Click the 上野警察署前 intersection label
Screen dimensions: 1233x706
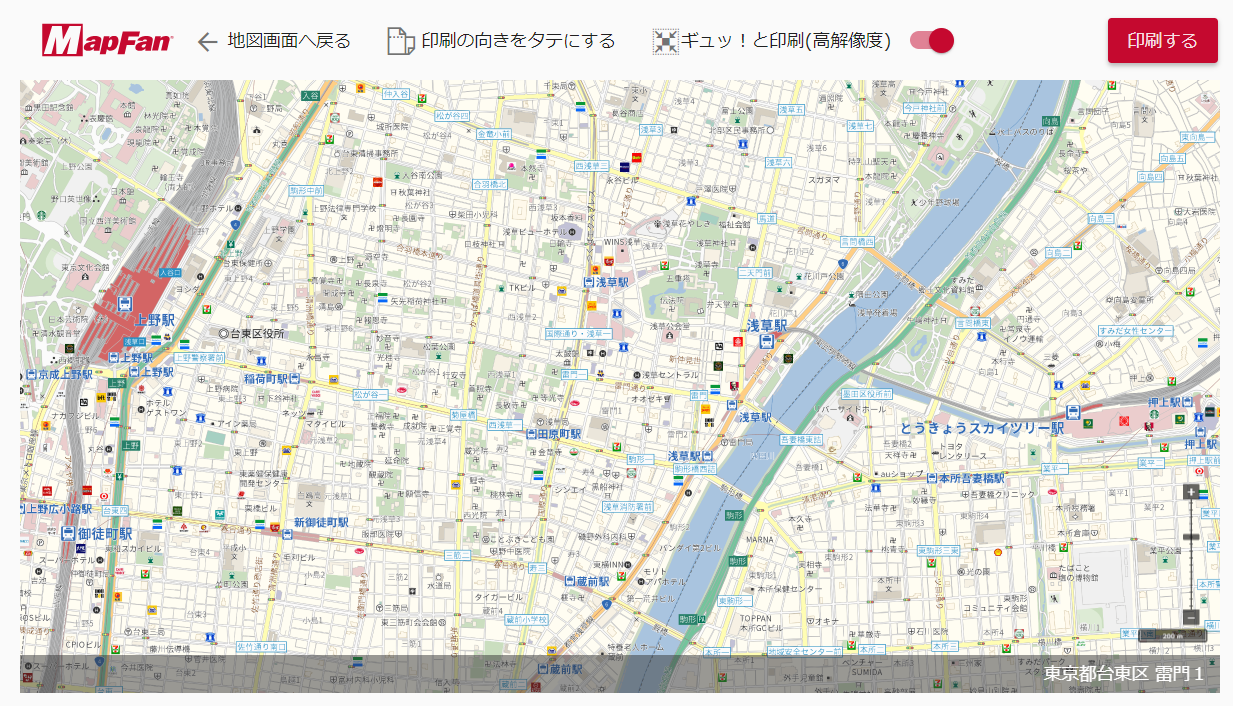coord(198,357)
